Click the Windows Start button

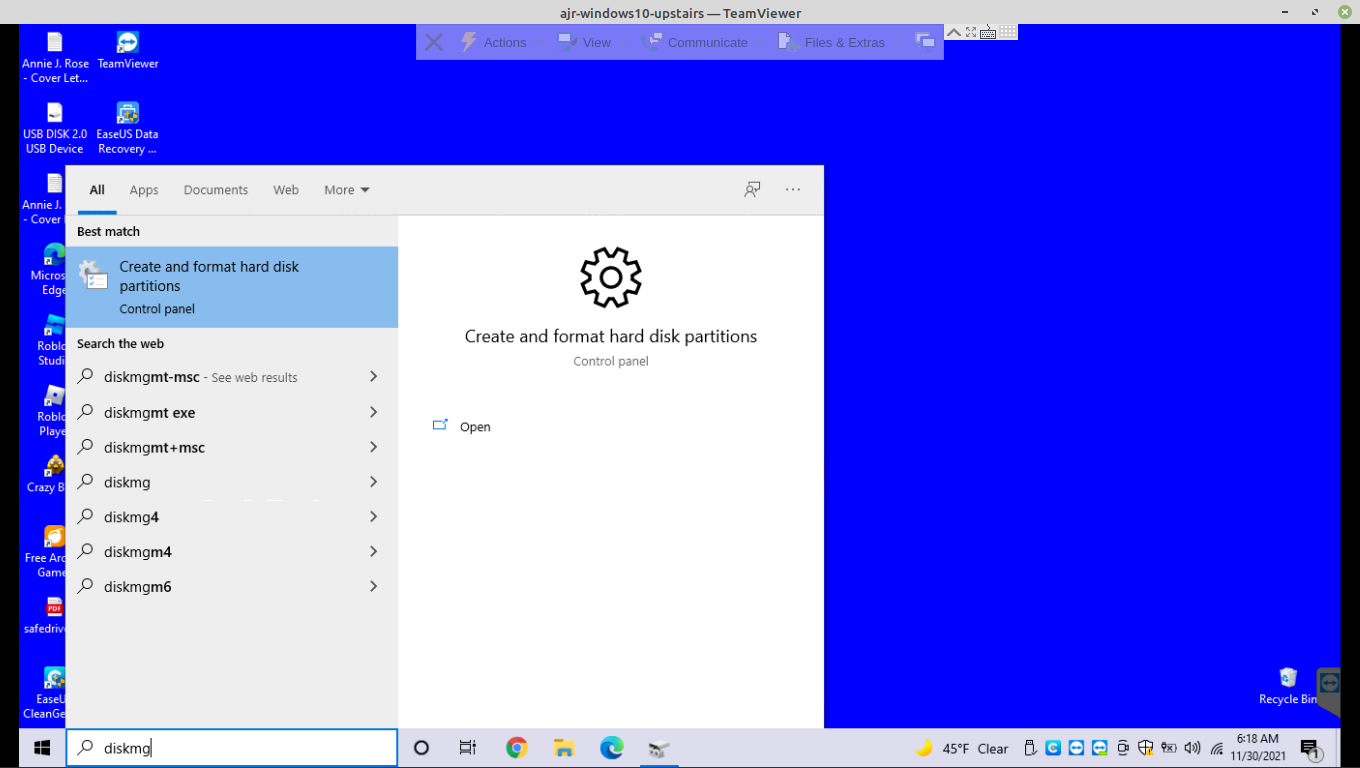point(42,748)
